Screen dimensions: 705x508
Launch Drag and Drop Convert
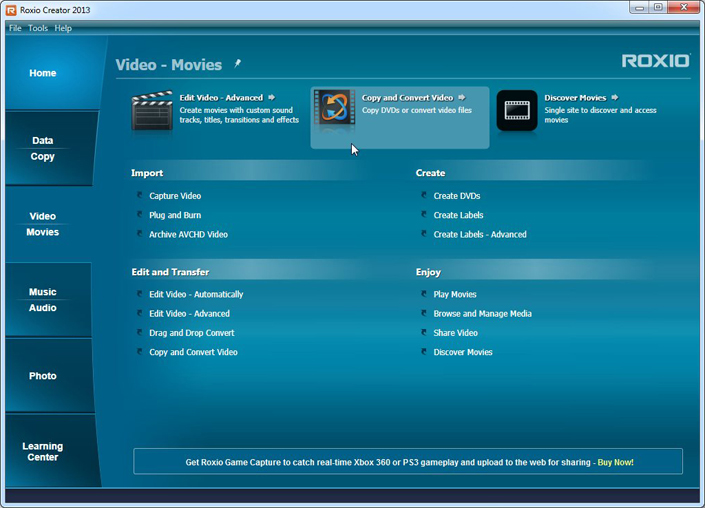pyautogui.click(x=192, y=333)
